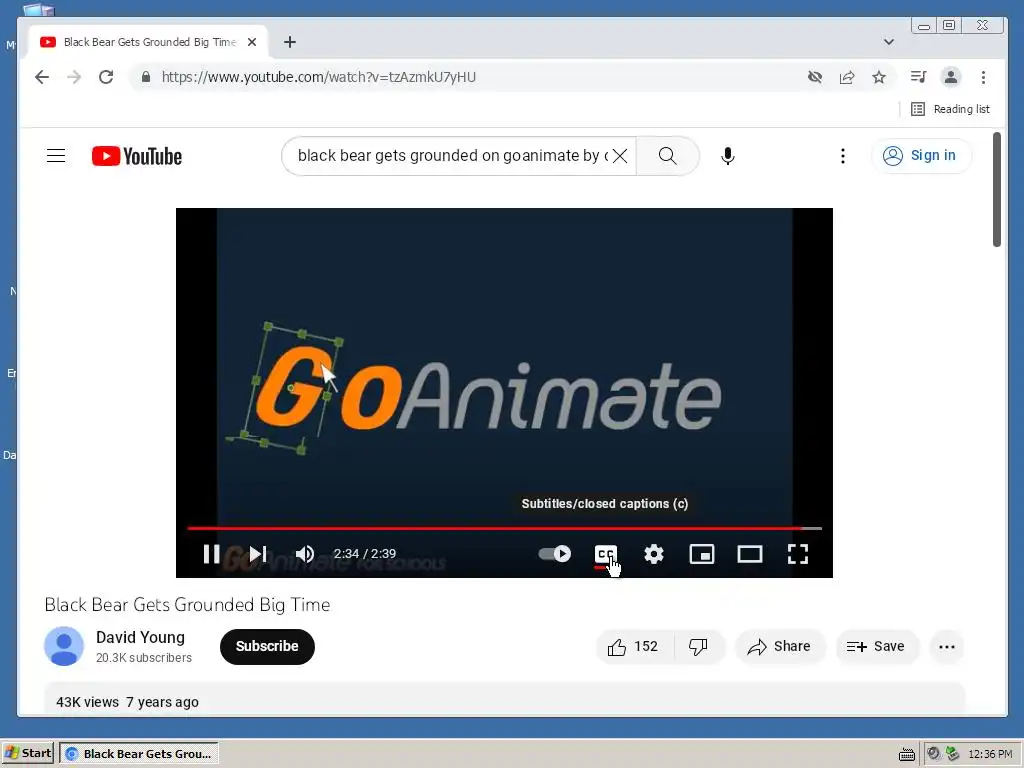The height and width of the screenshot is (768, 1024).
Task: Open the Chrome profile avatar menu
Action: coord(951,77)
